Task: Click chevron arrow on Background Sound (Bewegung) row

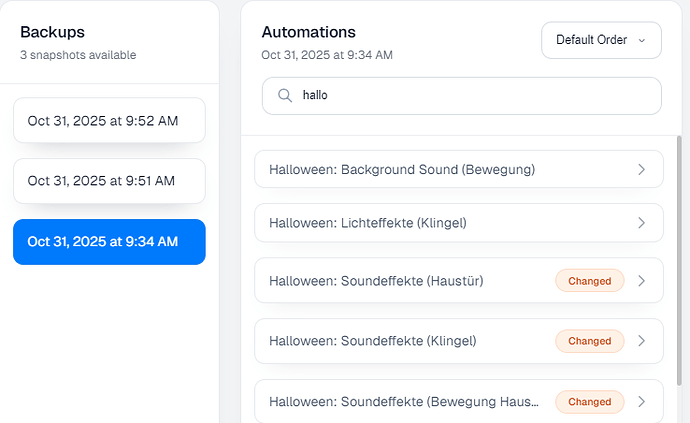Action: (642, 170)
